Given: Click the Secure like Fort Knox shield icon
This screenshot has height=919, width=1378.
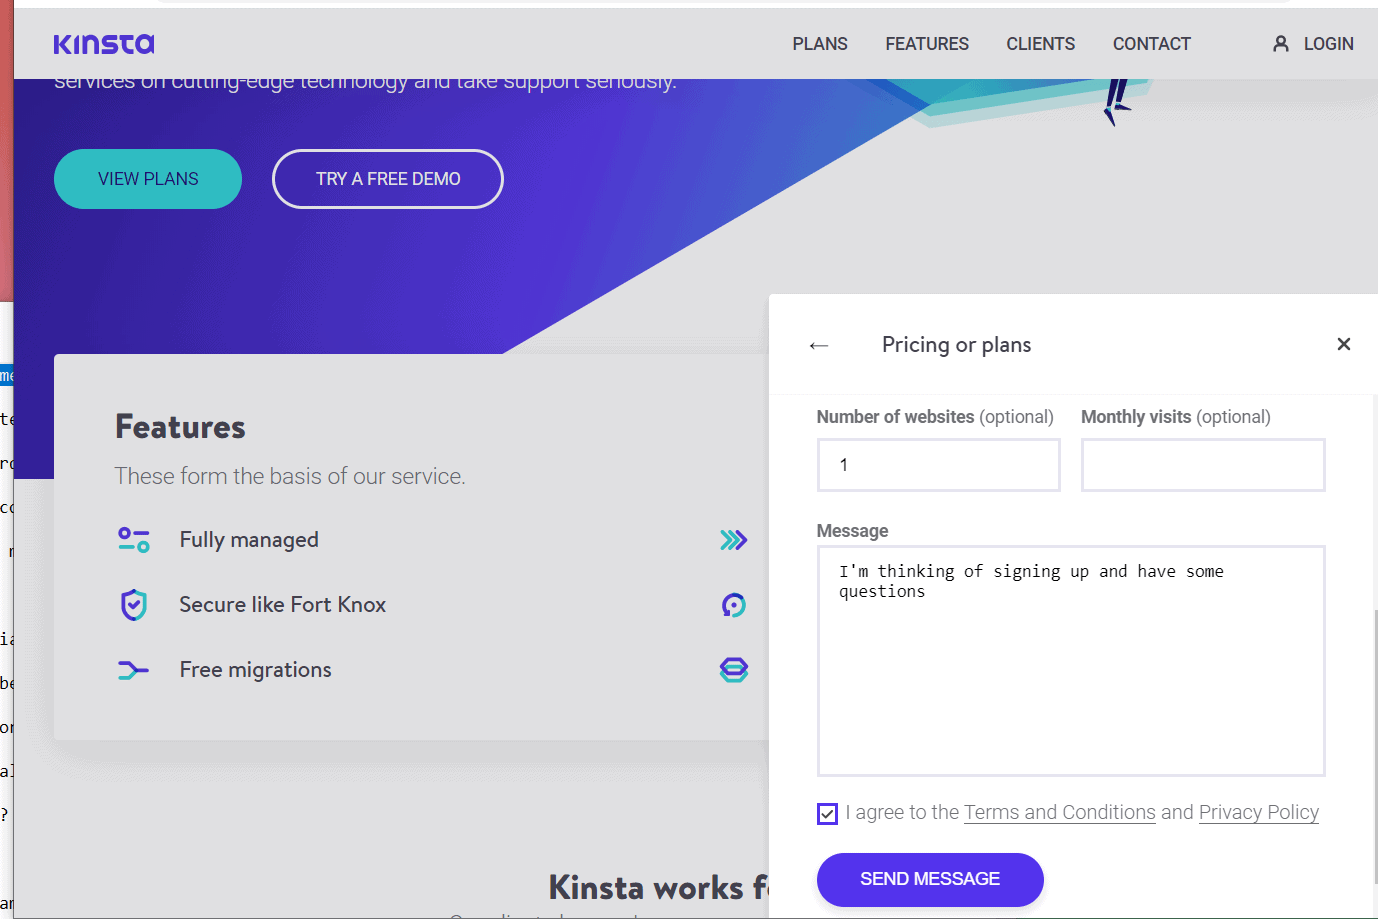Looking at the screenshot, I should point(134,605).
